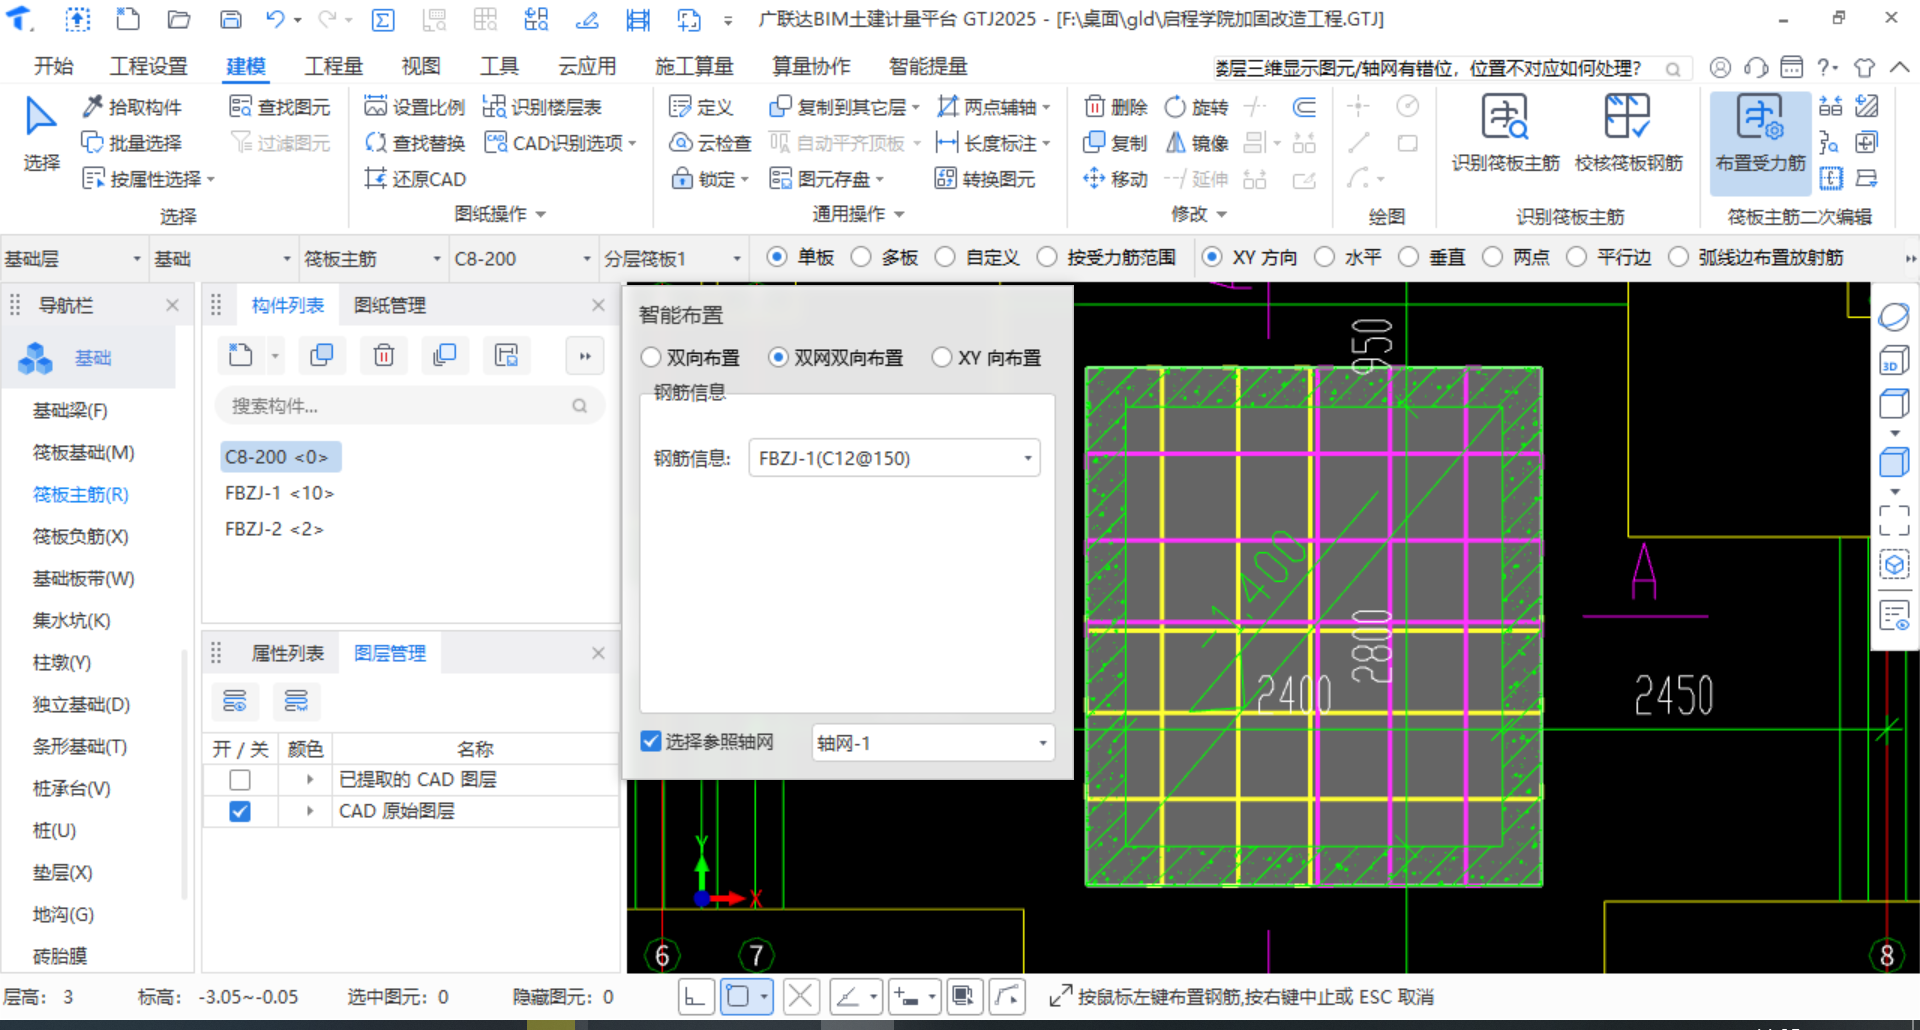
Task: Click the 拾取构件 tool
Action: pyautogui.click(x=132, y=107)
